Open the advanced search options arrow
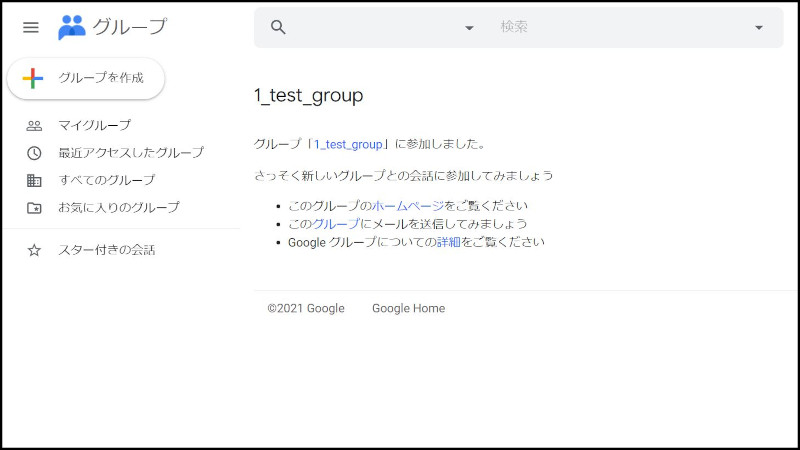800x450 pixels. point(758,28)
